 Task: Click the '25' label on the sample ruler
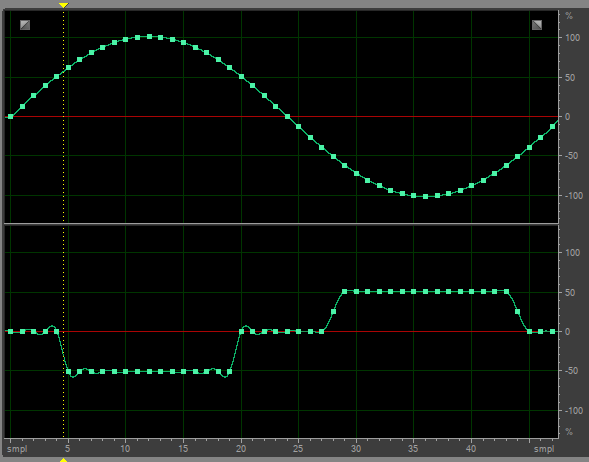(298, 448)
